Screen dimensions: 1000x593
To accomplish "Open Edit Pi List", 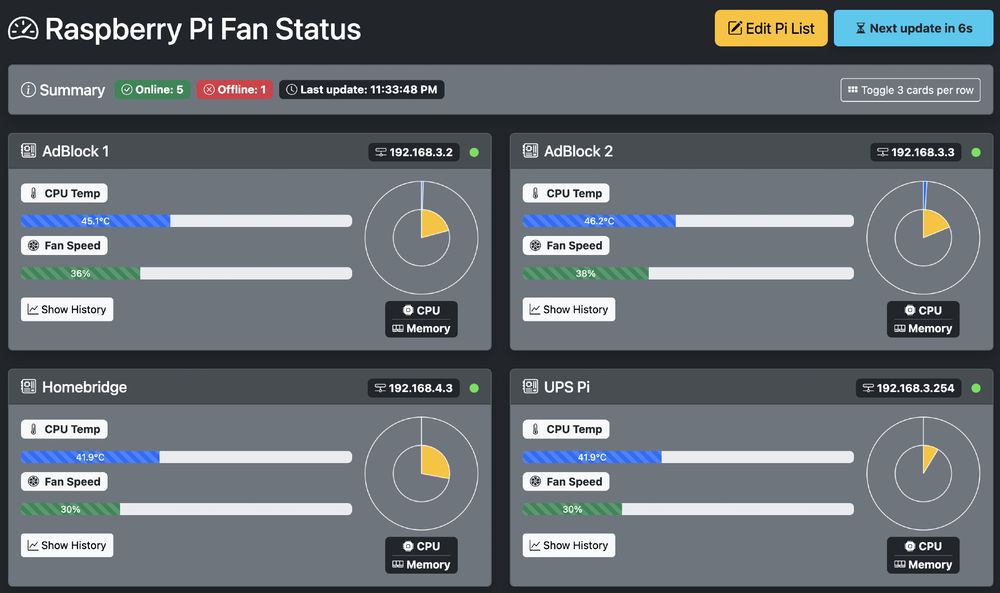I will (771, 28).
